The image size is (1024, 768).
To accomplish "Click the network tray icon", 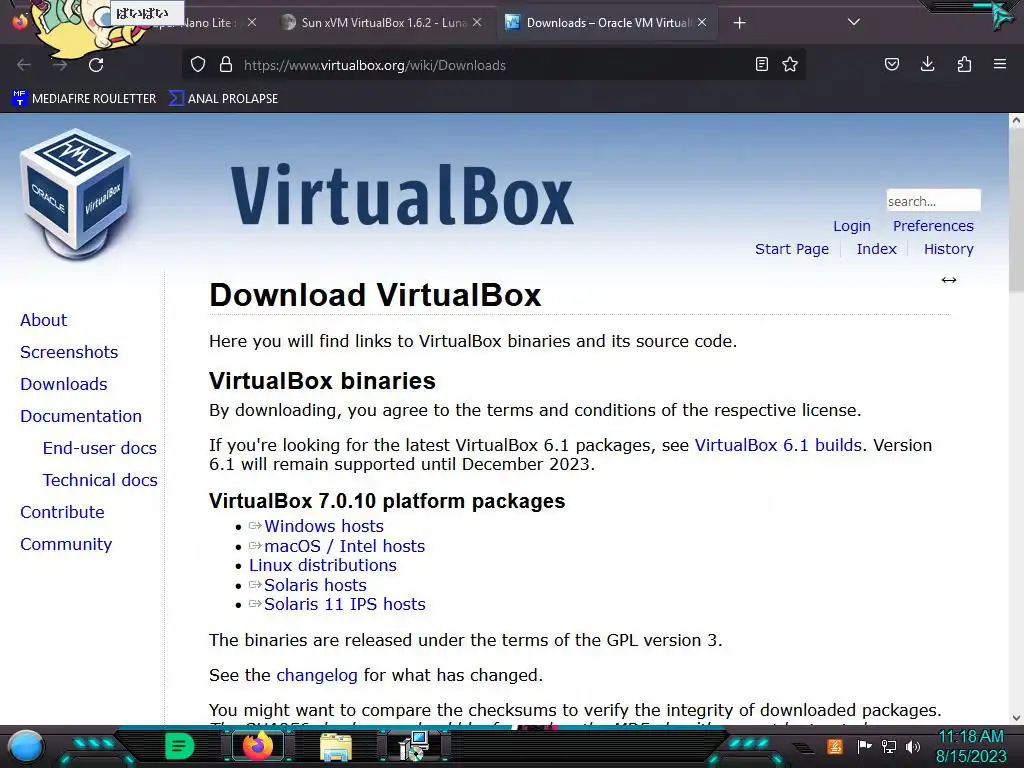I will tap(889, 746).
